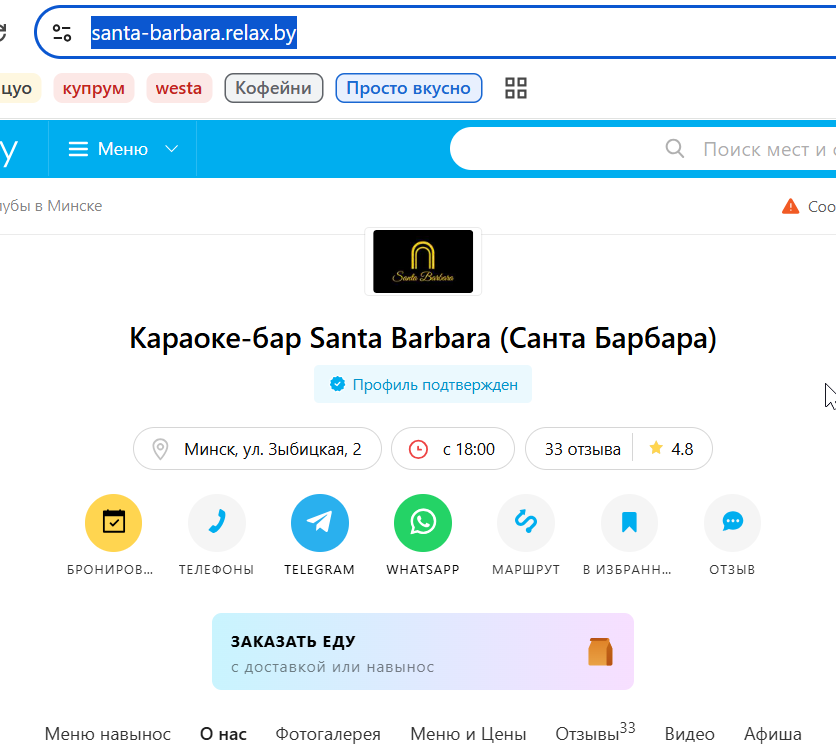Switch to the О нас tab
This screenshot has height=754, width=836.
(223, 734)
